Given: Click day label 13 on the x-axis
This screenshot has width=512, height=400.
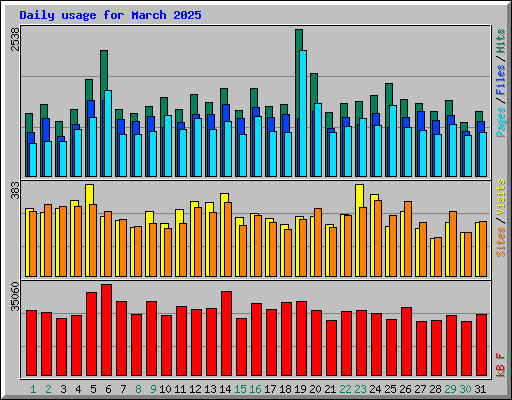Looking at the screenshot, I should coord(210,389).
